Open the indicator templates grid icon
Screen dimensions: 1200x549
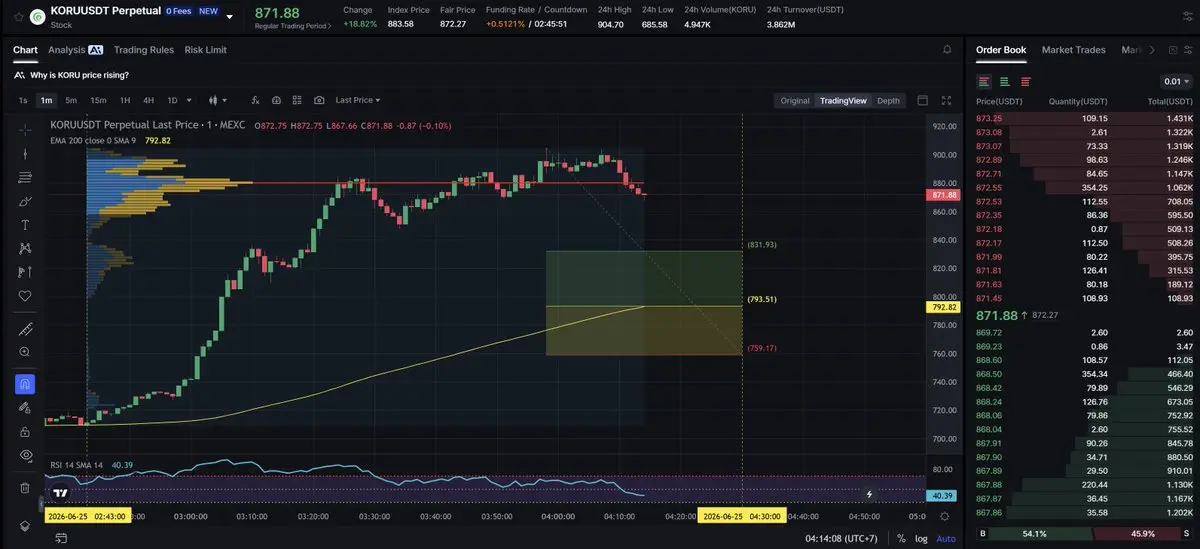click(x=297, y=100)
